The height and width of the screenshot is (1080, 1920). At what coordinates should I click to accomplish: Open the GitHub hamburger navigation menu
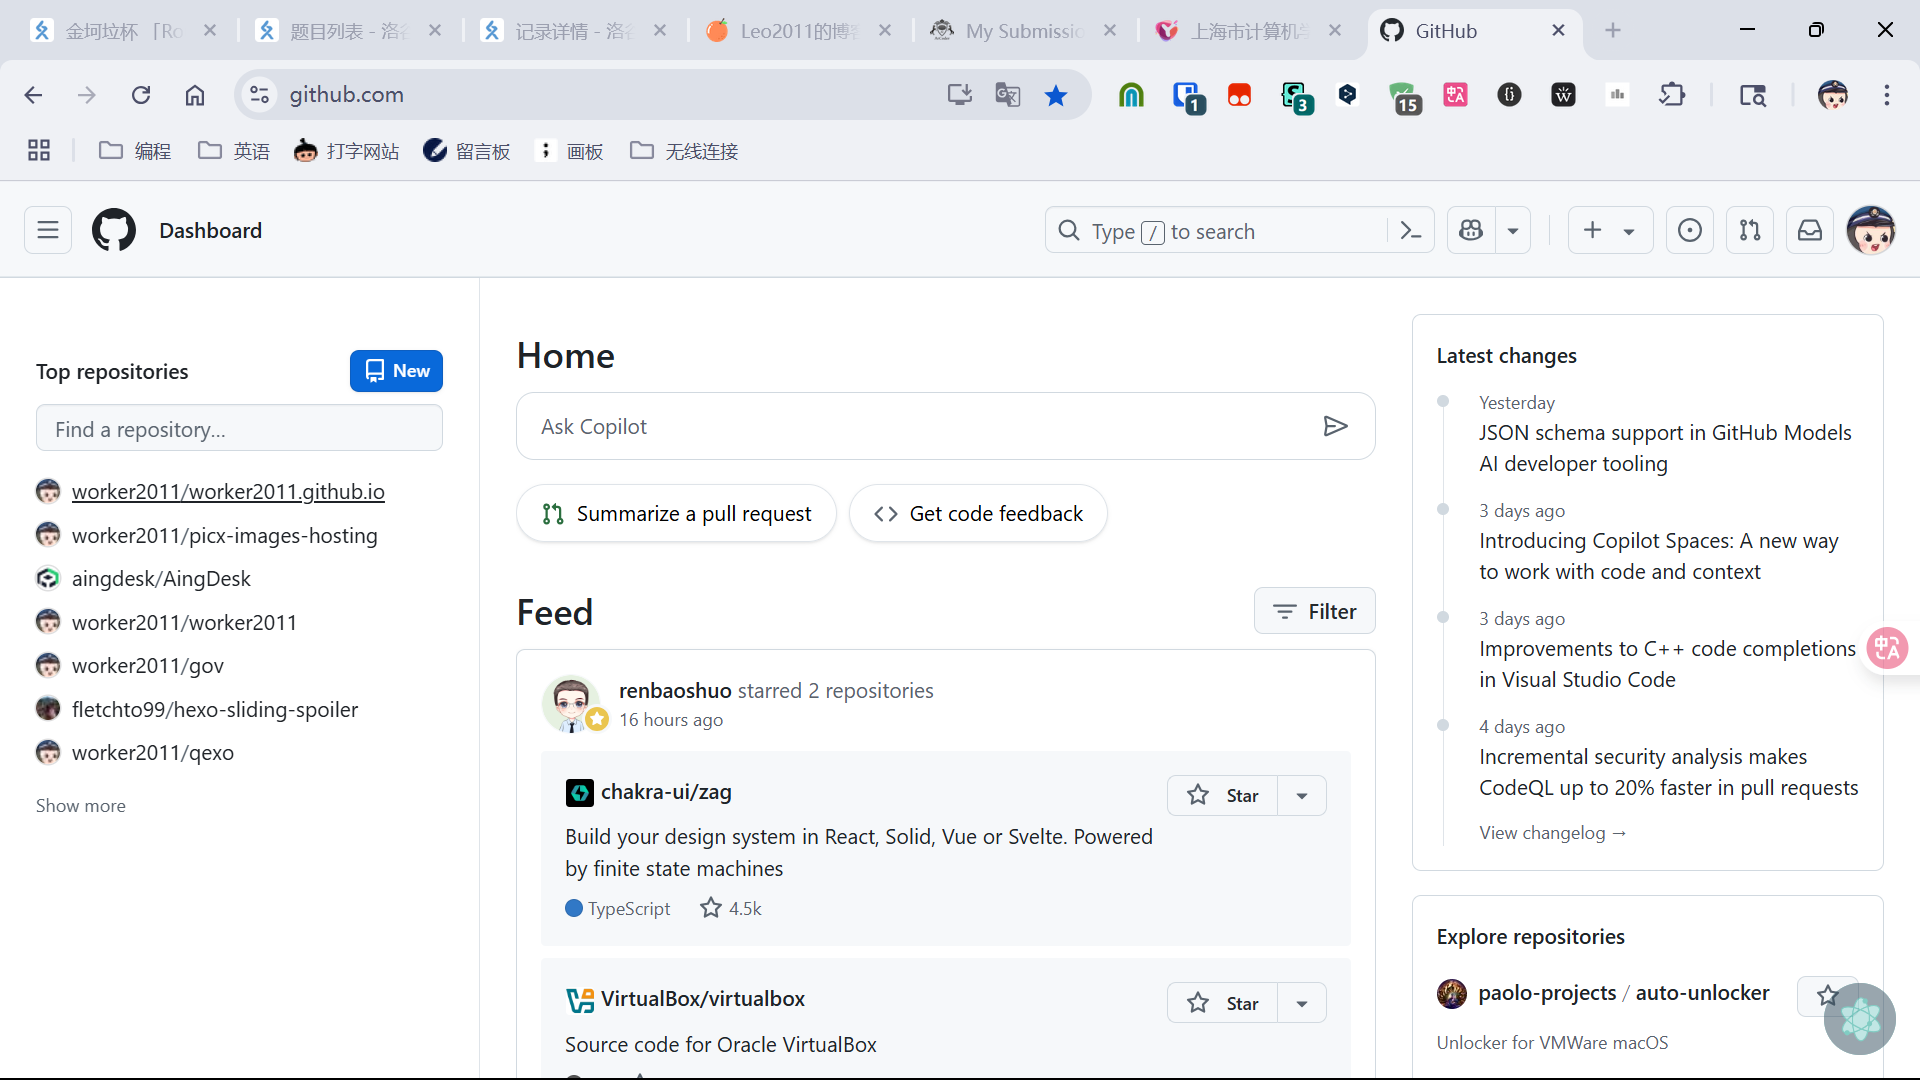[48, 231]
